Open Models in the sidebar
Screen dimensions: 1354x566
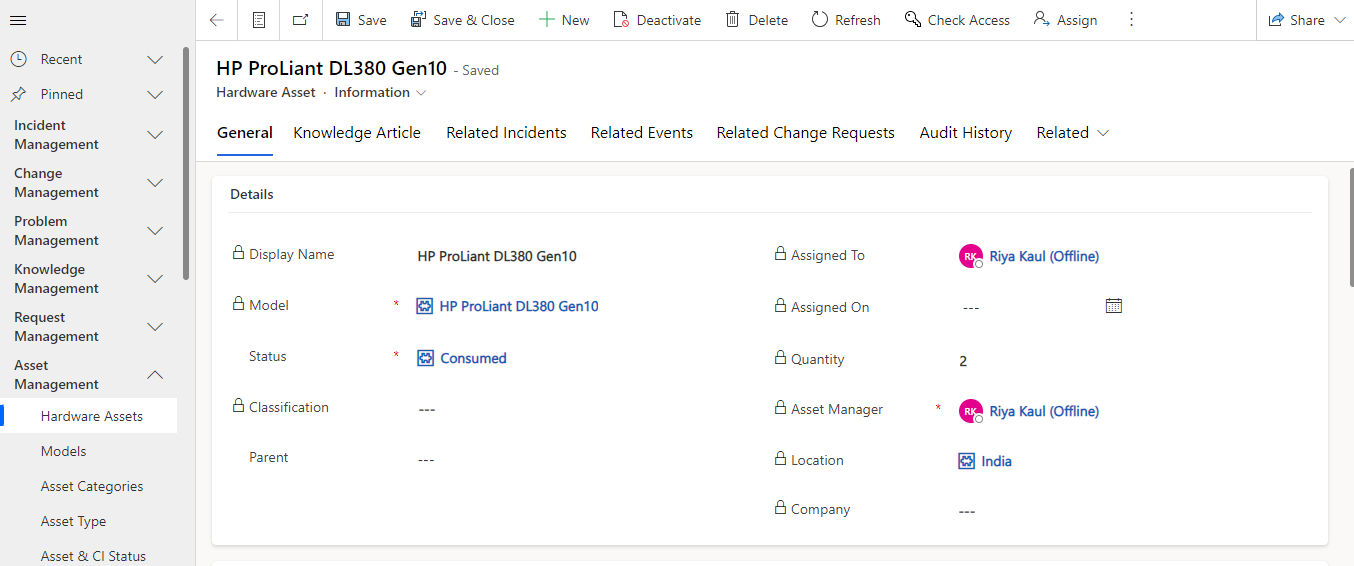coord(64,451)
